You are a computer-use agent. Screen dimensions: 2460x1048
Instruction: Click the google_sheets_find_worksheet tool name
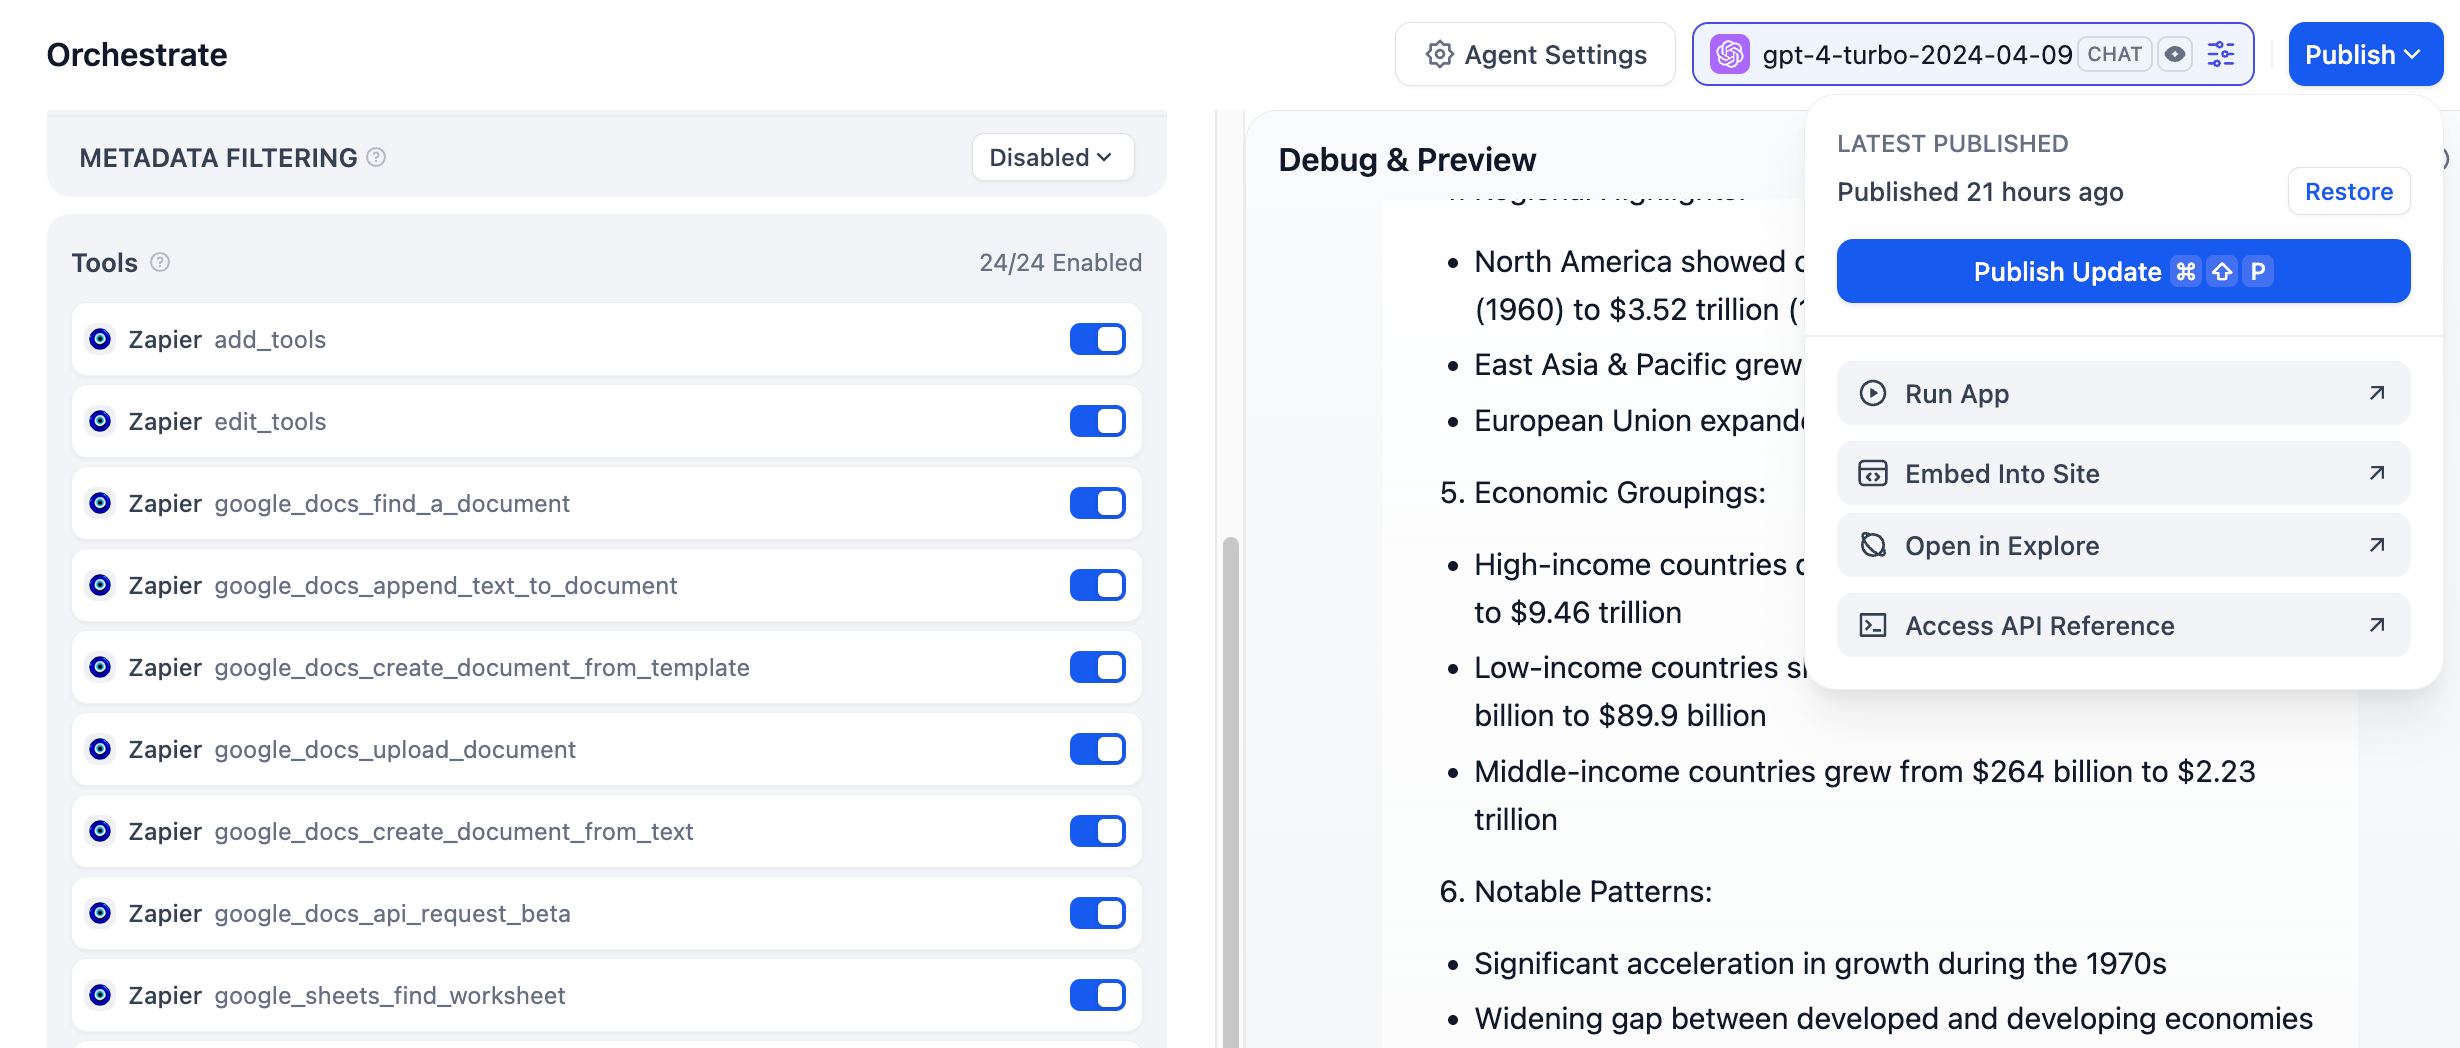390,995
